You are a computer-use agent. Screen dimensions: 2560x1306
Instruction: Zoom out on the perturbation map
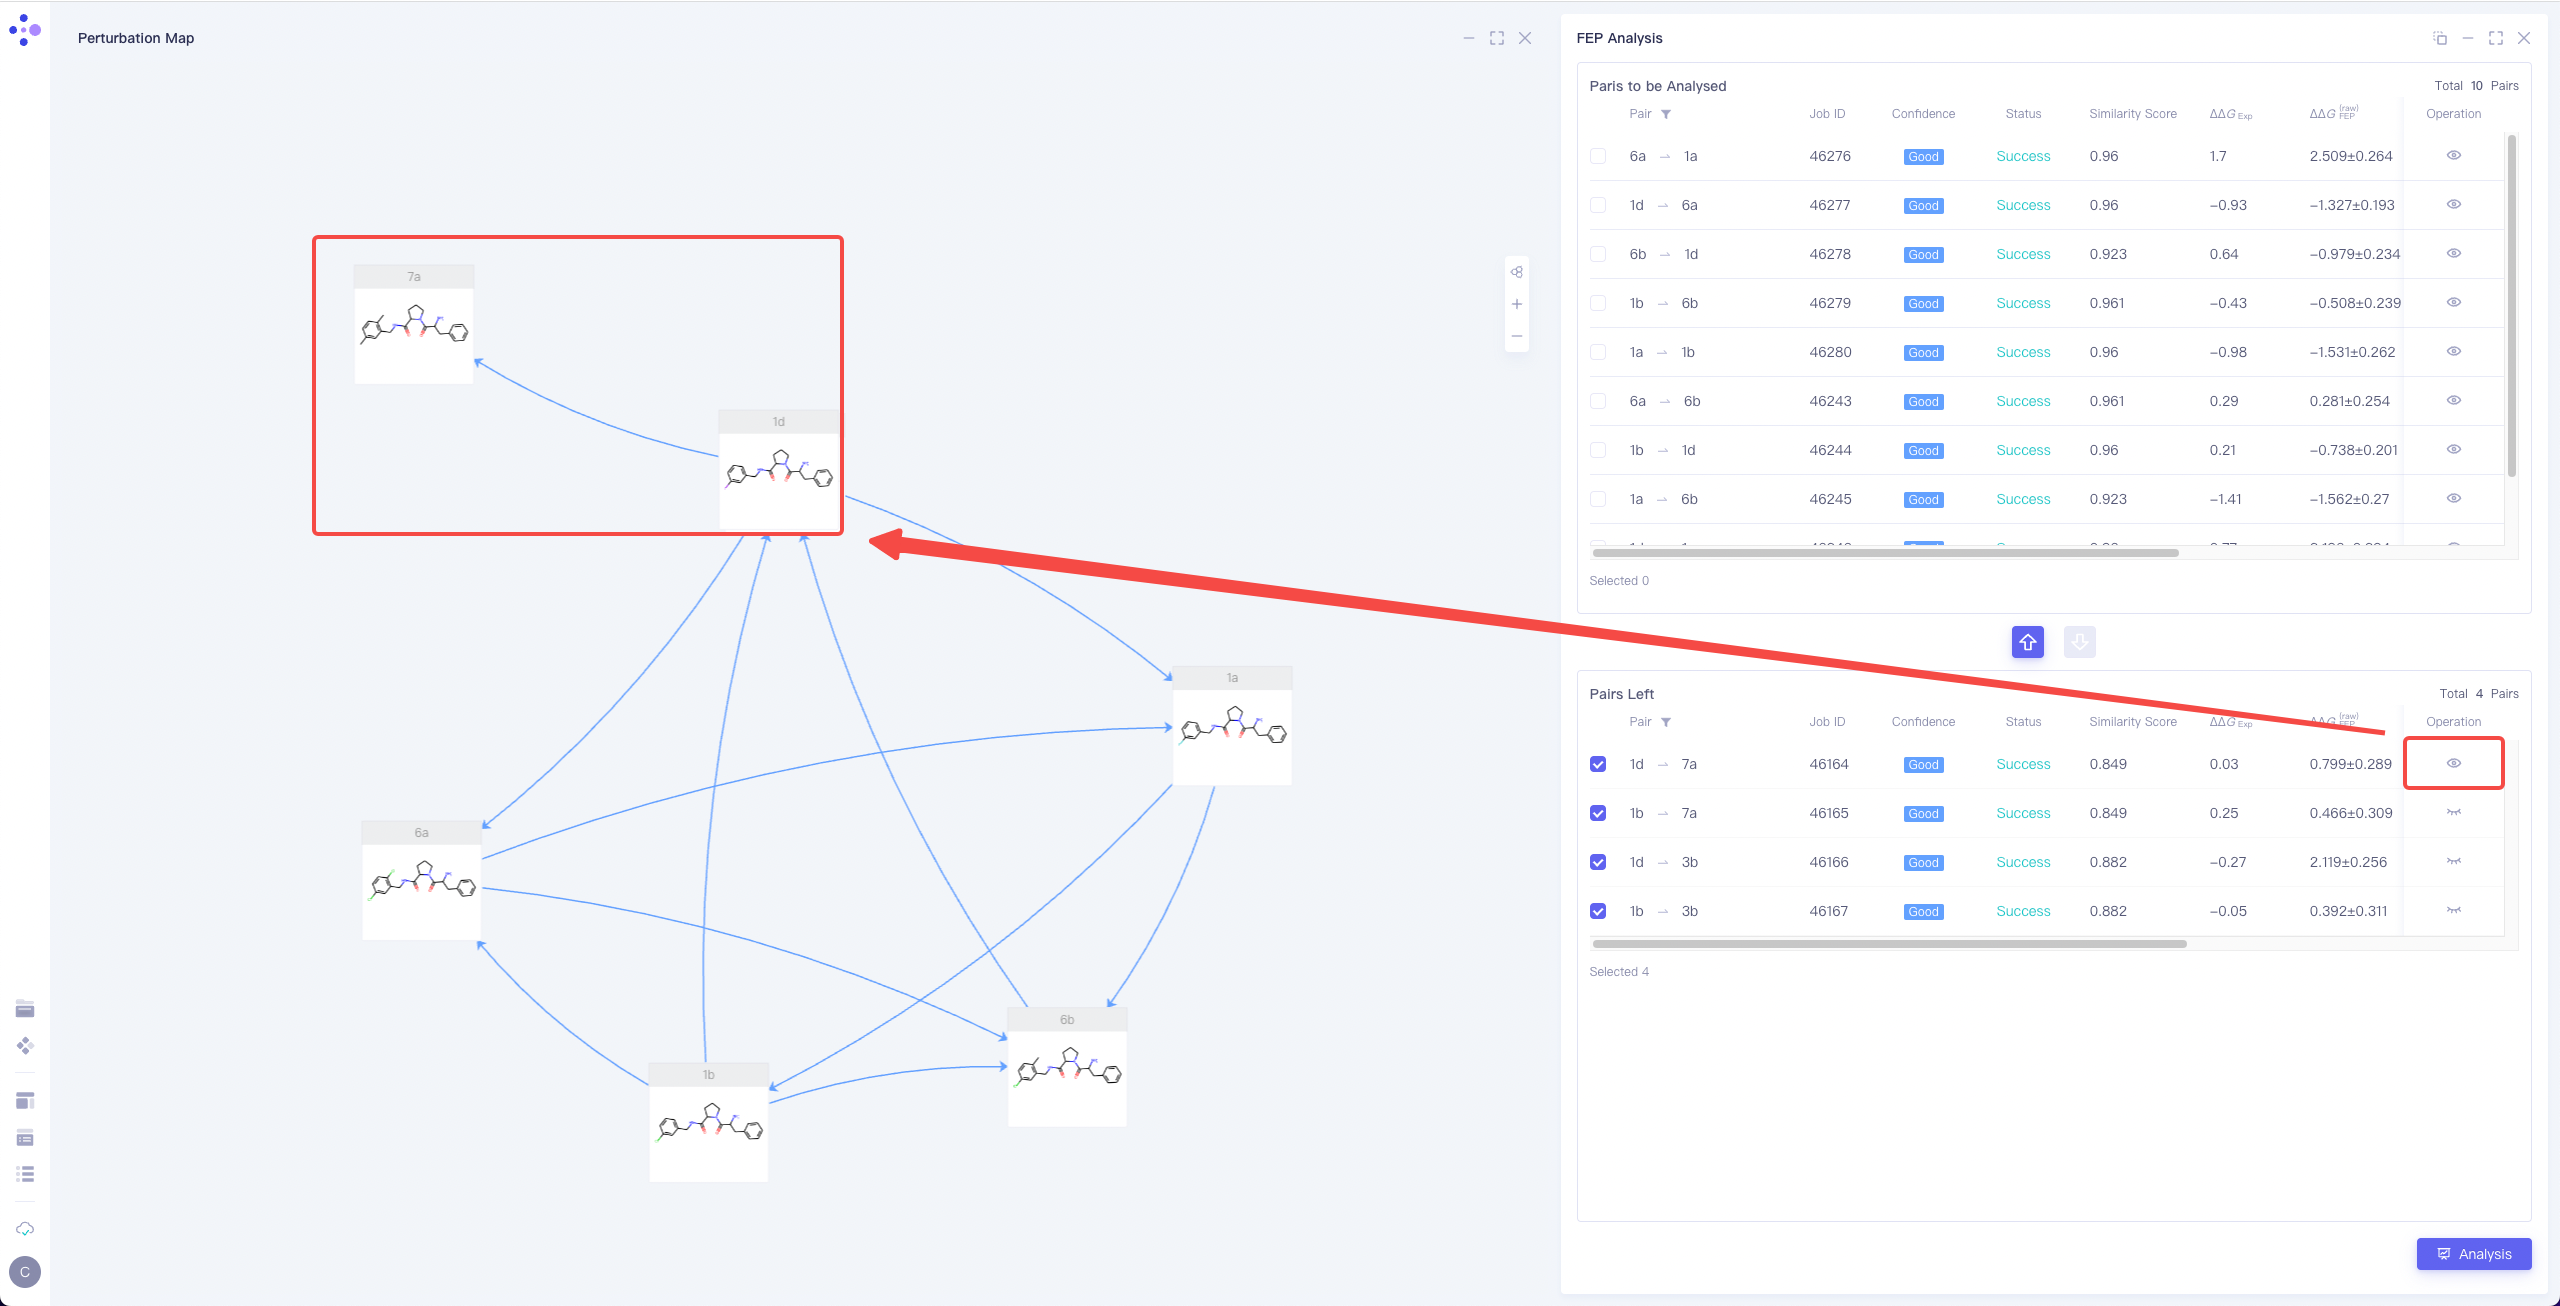click(1517, 336)
